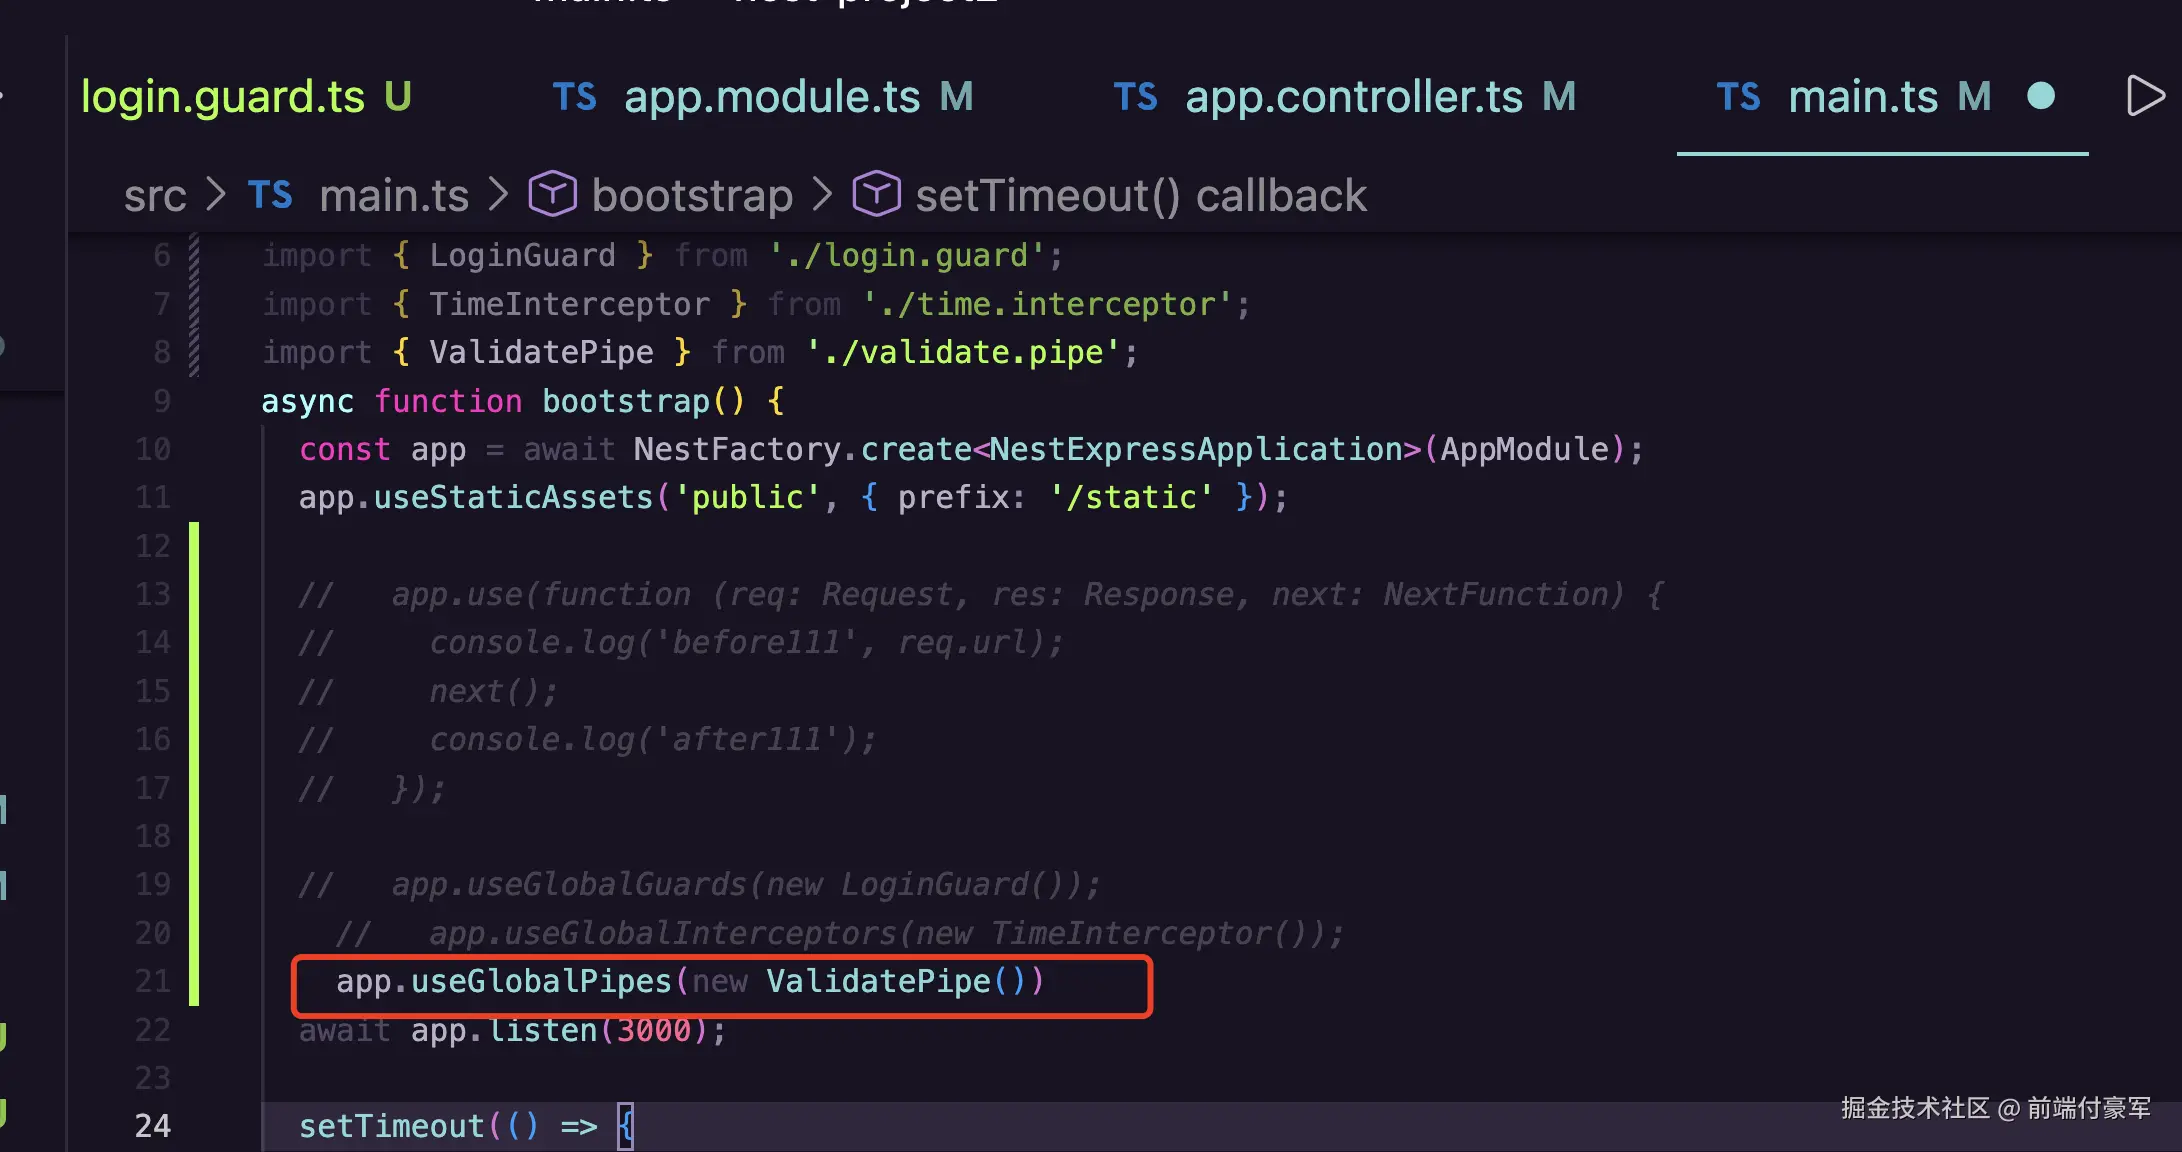Viewport: 2182px width, 1152px height.
Task: Click the TS icon on app.controller.ts tab
Action: tap(1135, 97)
